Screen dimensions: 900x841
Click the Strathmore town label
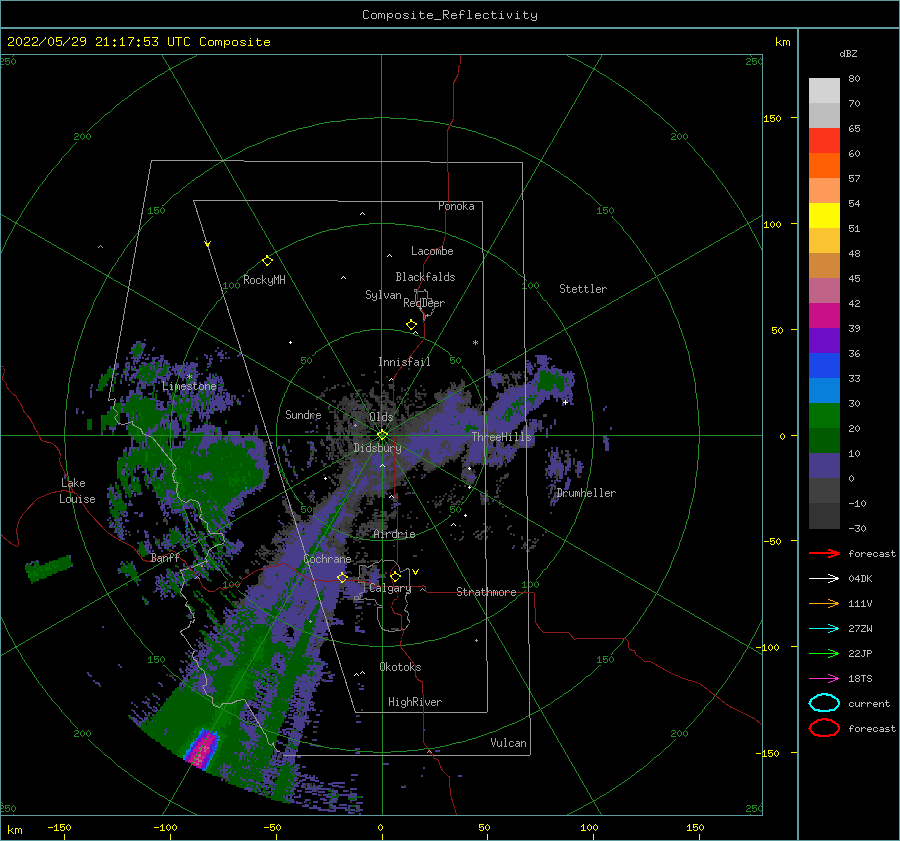click(486, 592)
